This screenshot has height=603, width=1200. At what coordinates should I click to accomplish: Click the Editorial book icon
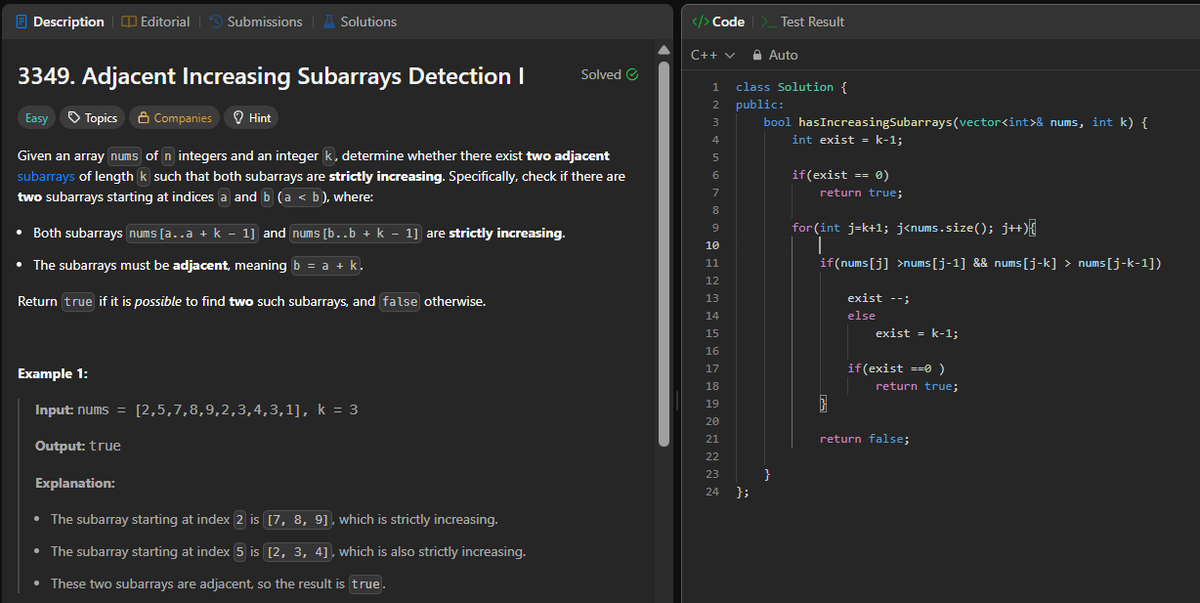click(128, 21)
